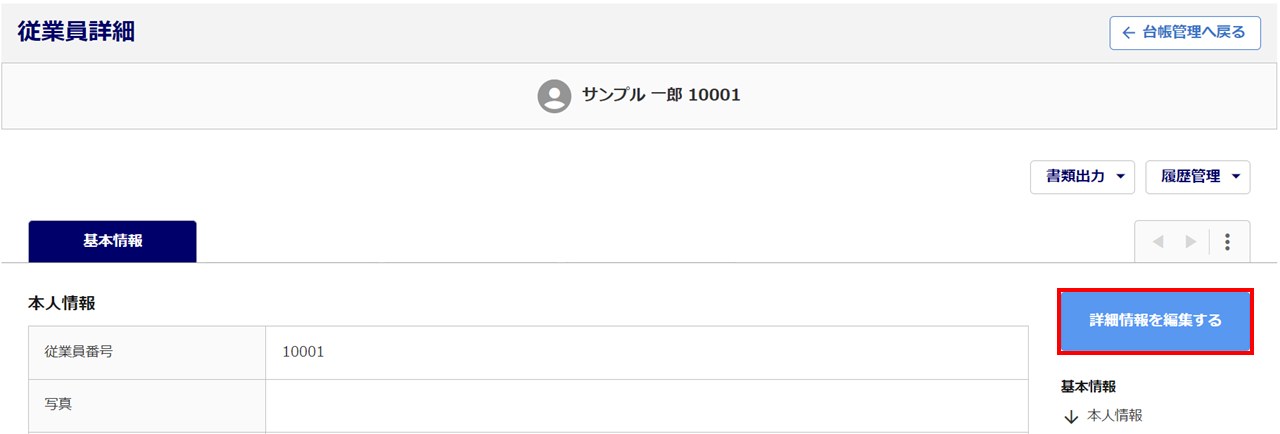Click the 従業員詳細 page title
1280x434 pixels.
76,31
